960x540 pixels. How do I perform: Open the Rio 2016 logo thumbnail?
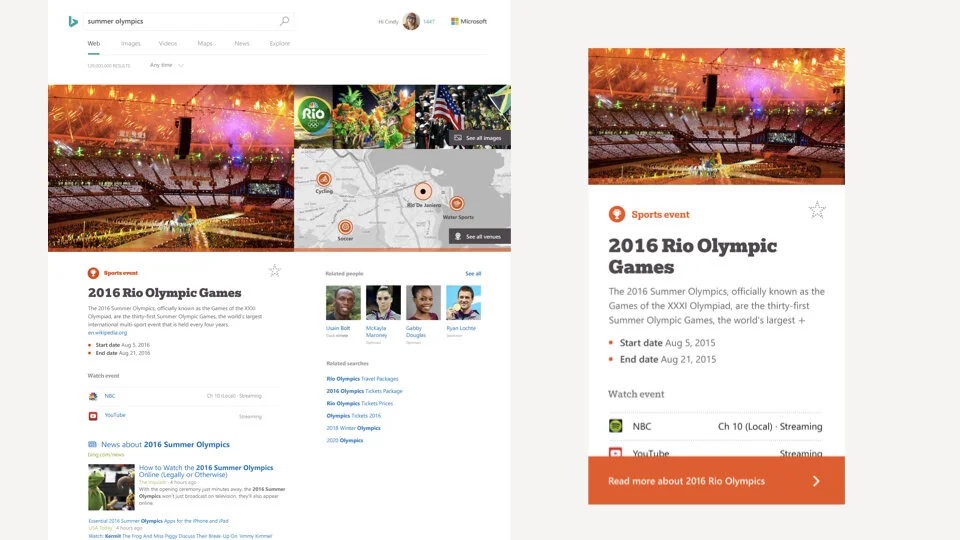pyautogui.click(x=313, y=116)
